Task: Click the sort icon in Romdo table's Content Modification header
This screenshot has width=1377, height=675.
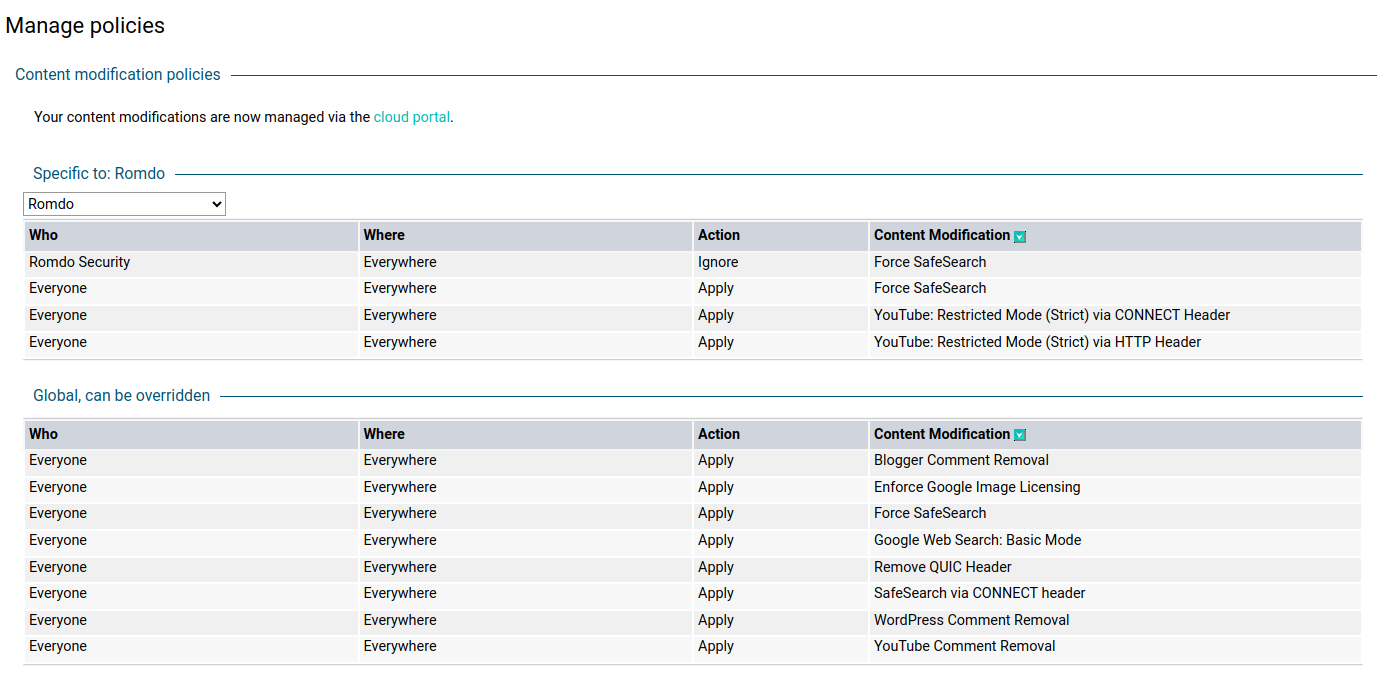Action: pos(1020,237)
